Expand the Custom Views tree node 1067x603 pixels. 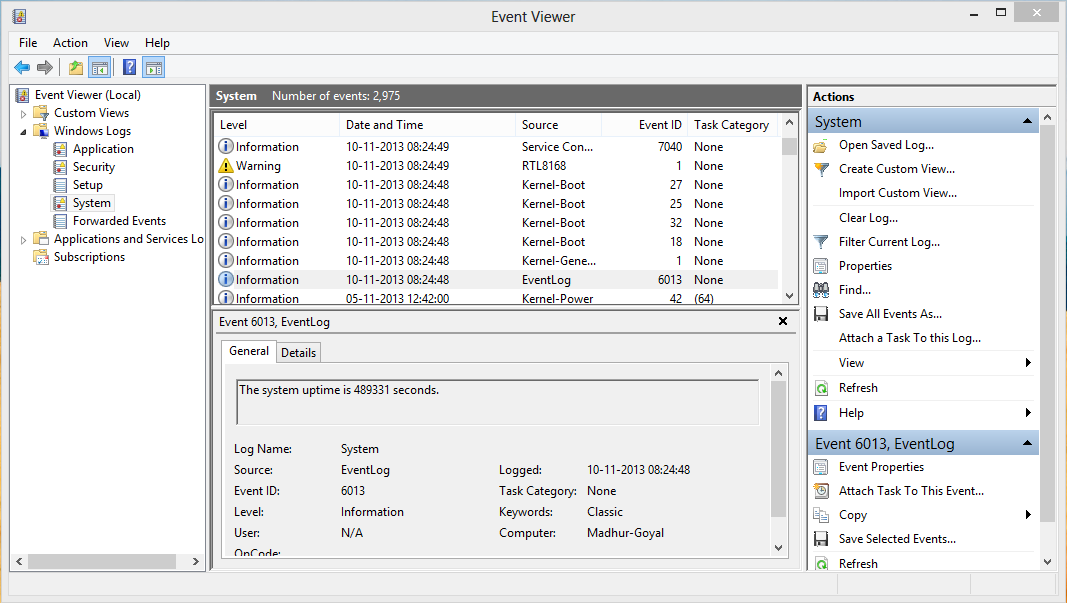[x=23, y=114]
